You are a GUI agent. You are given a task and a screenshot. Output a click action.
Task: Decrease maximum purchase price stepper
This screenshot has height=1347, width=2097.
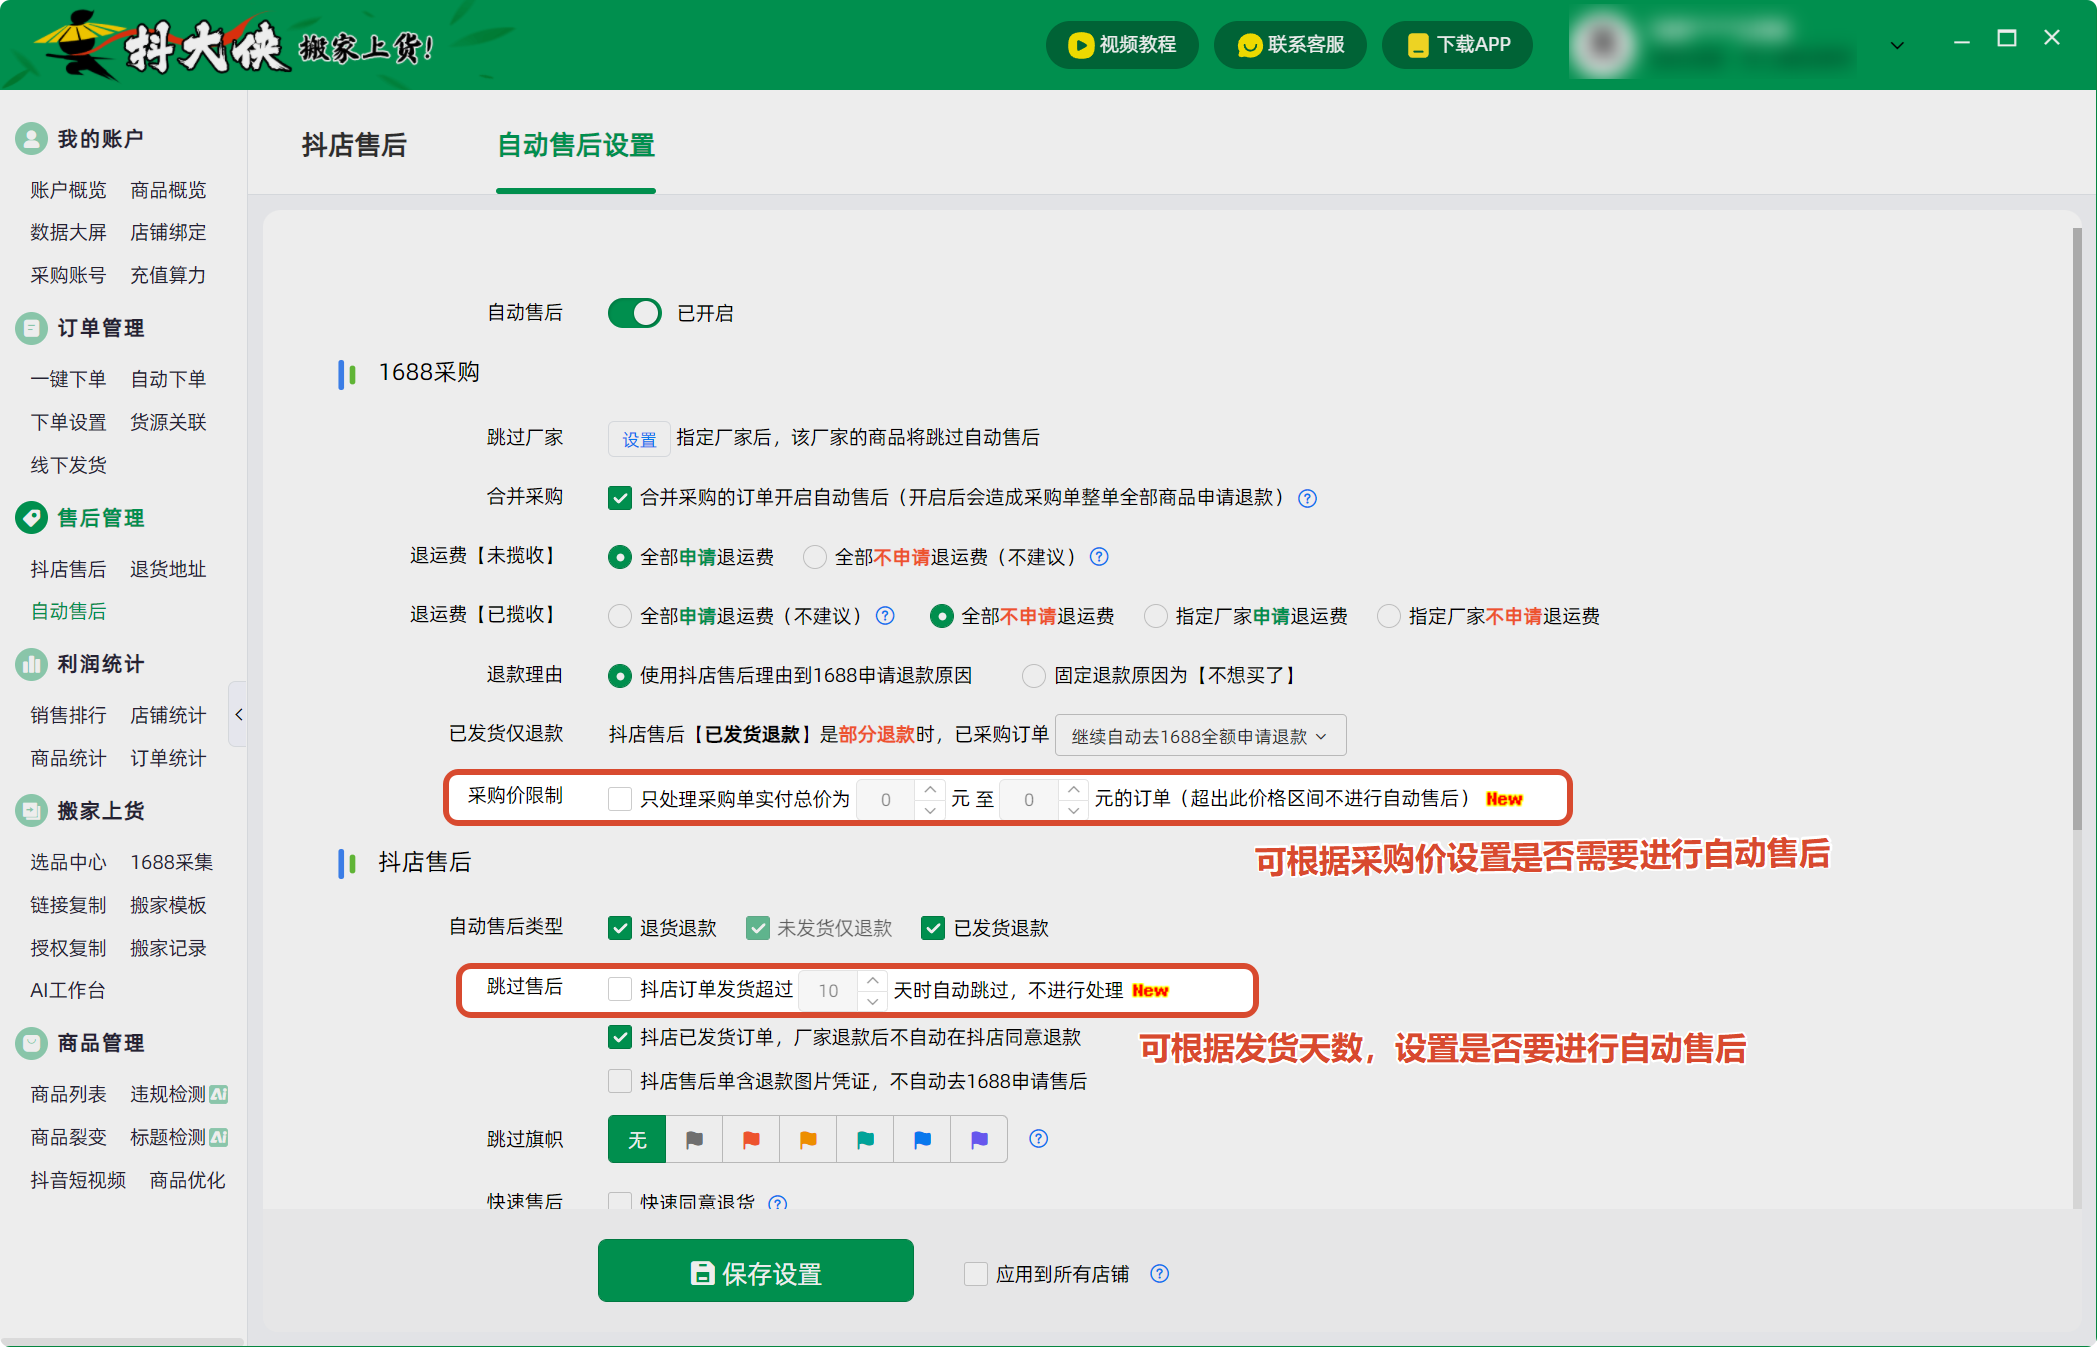click(x=1073, y=810)
